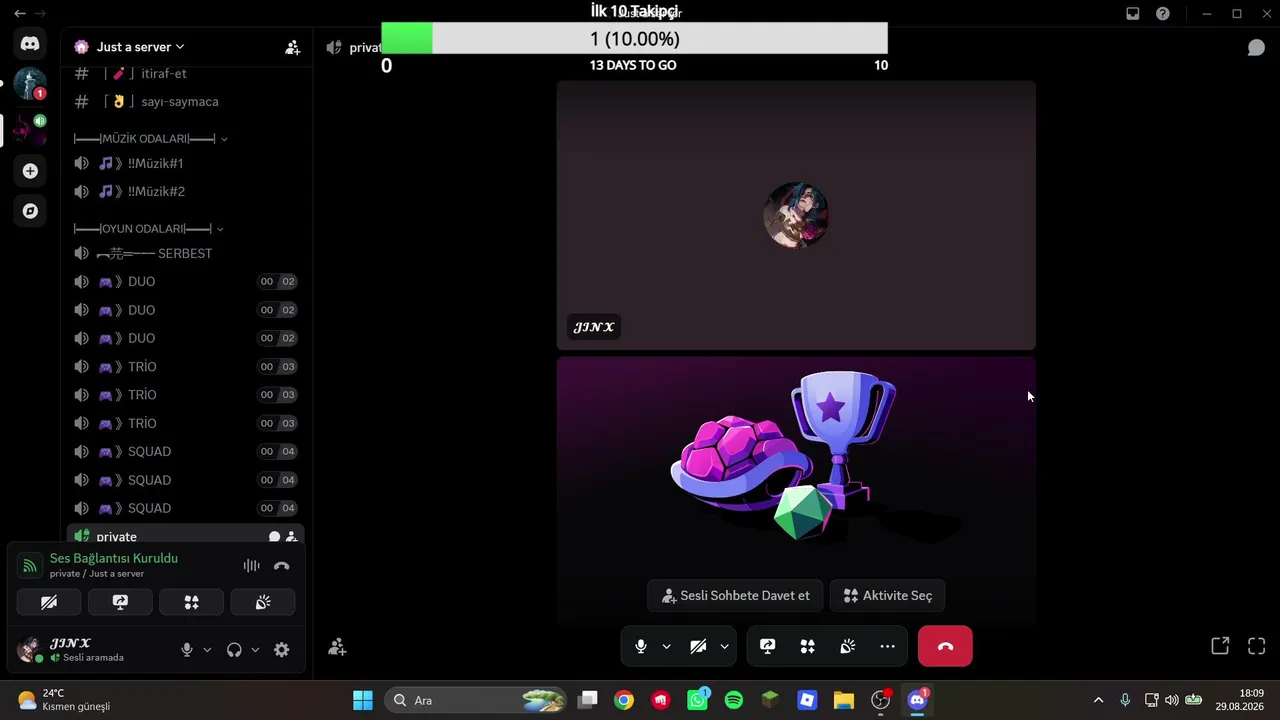This screenshot has width=1280, height=720.
Task: Toggle deafen headphones in user panel
Action: (234, 650)
